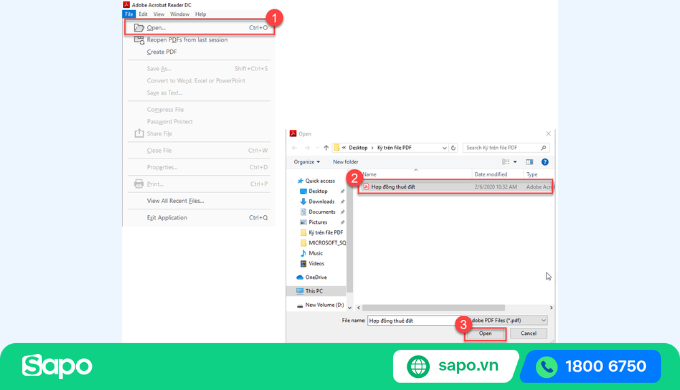The image size is (680, 390).
Task: Expand recent locations dropdown arrow
Action: pyautogui.click(x=317, y=148)
